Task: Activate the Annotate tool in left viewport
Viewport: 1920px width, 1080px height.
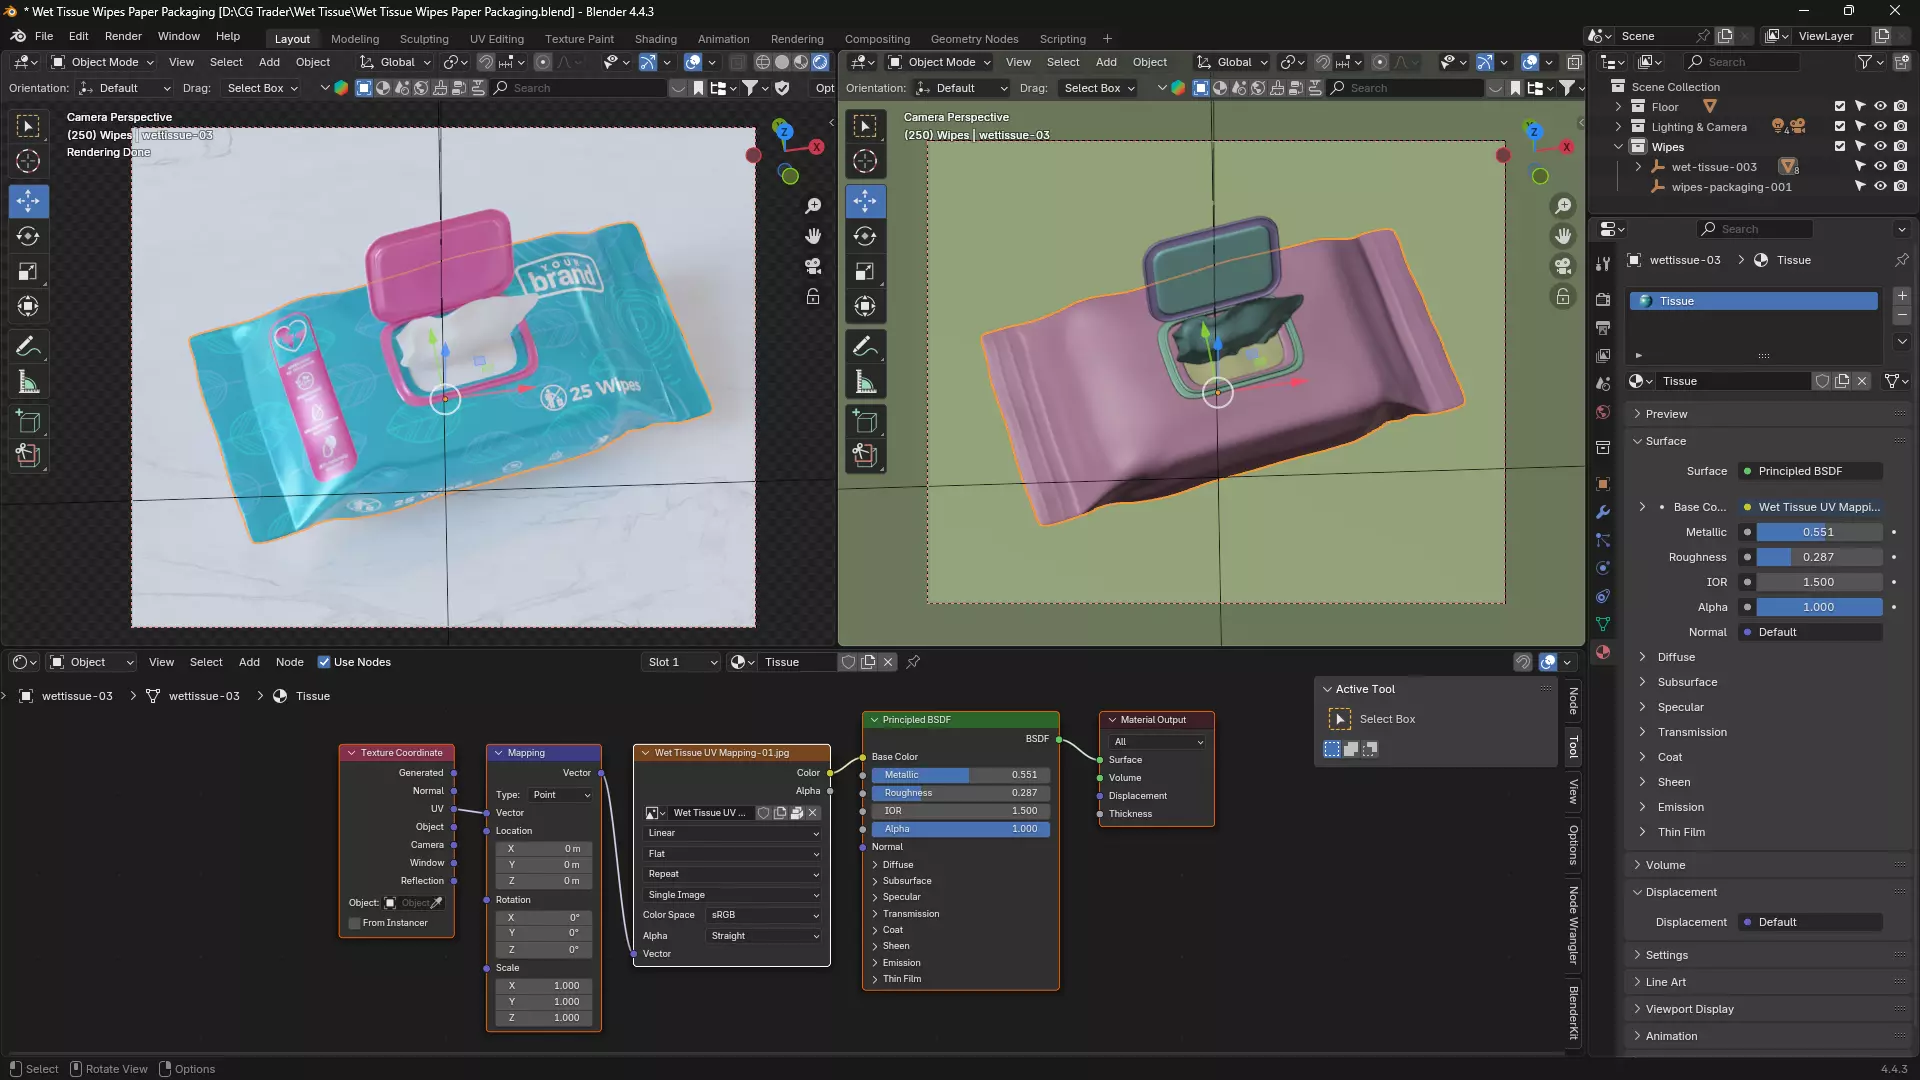Action: (28, 347)
